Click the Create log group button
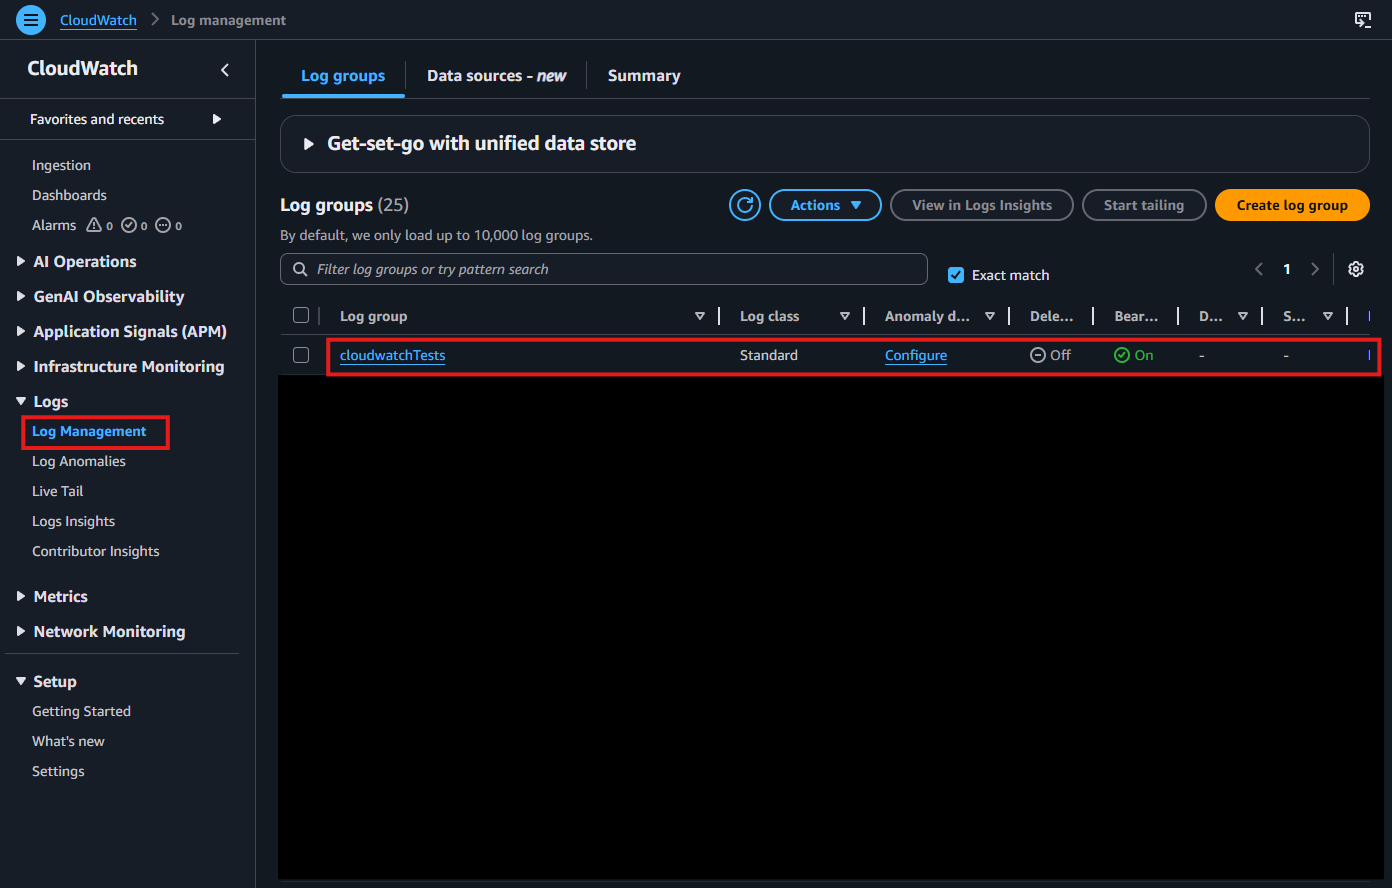 [x=1291, y=205]
